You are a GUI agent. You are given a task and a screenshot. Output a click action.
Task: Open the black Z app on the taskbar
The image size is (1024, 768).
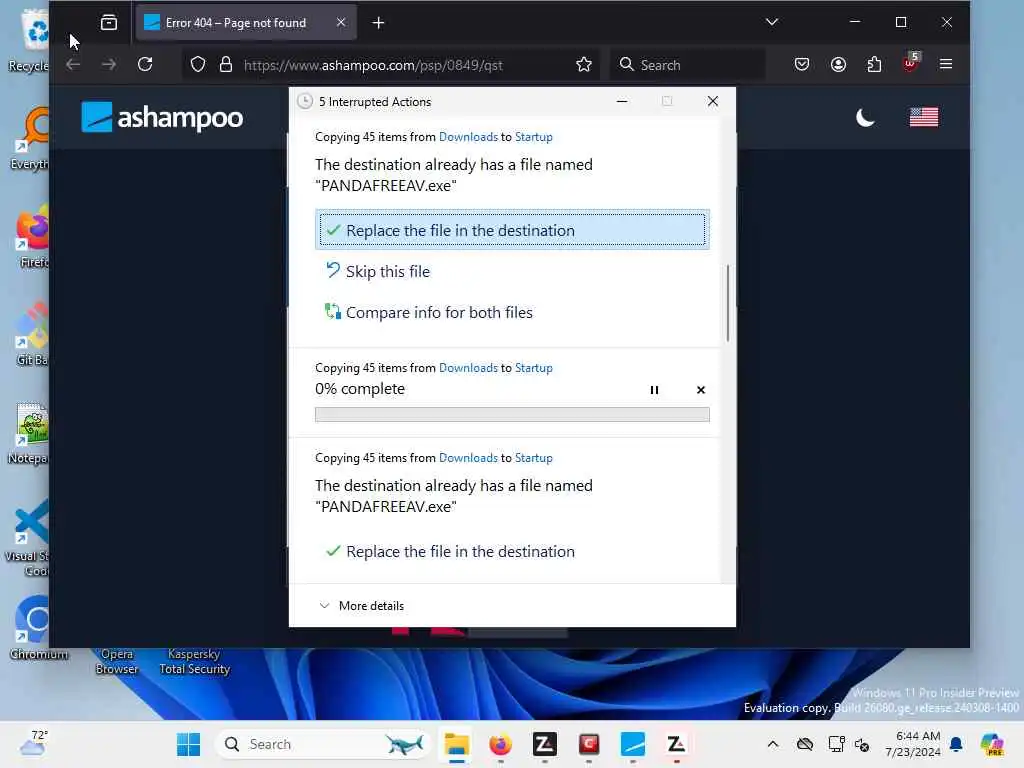(x=545, y=744)
